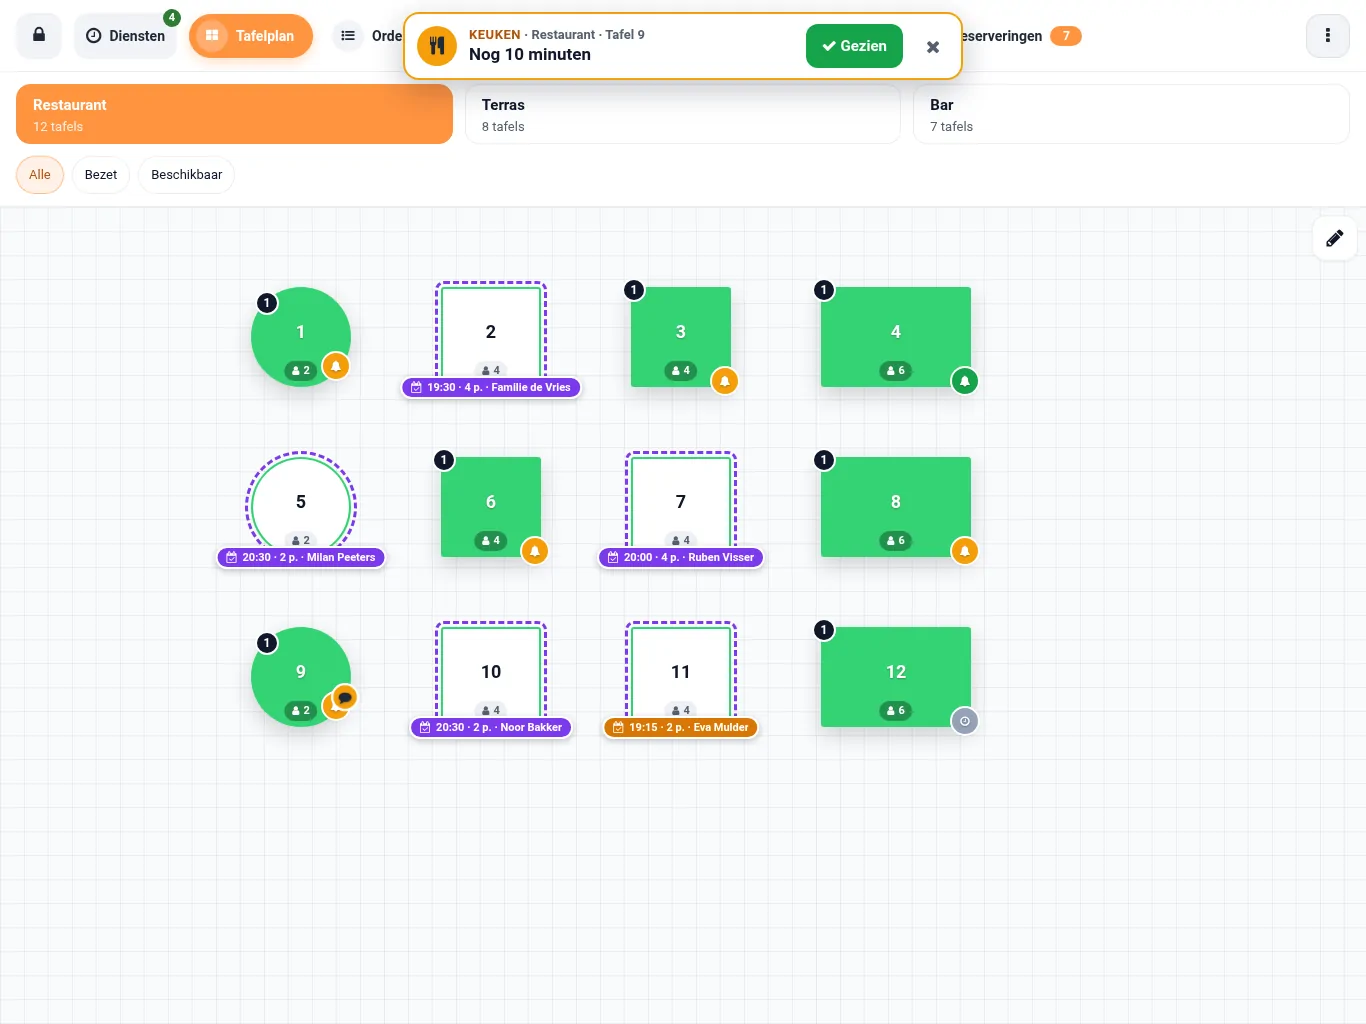The height and width of the screenshot is (1024, 1366).
Task: Click the pencil edit floor plan icon
Action: (1334, 238)
